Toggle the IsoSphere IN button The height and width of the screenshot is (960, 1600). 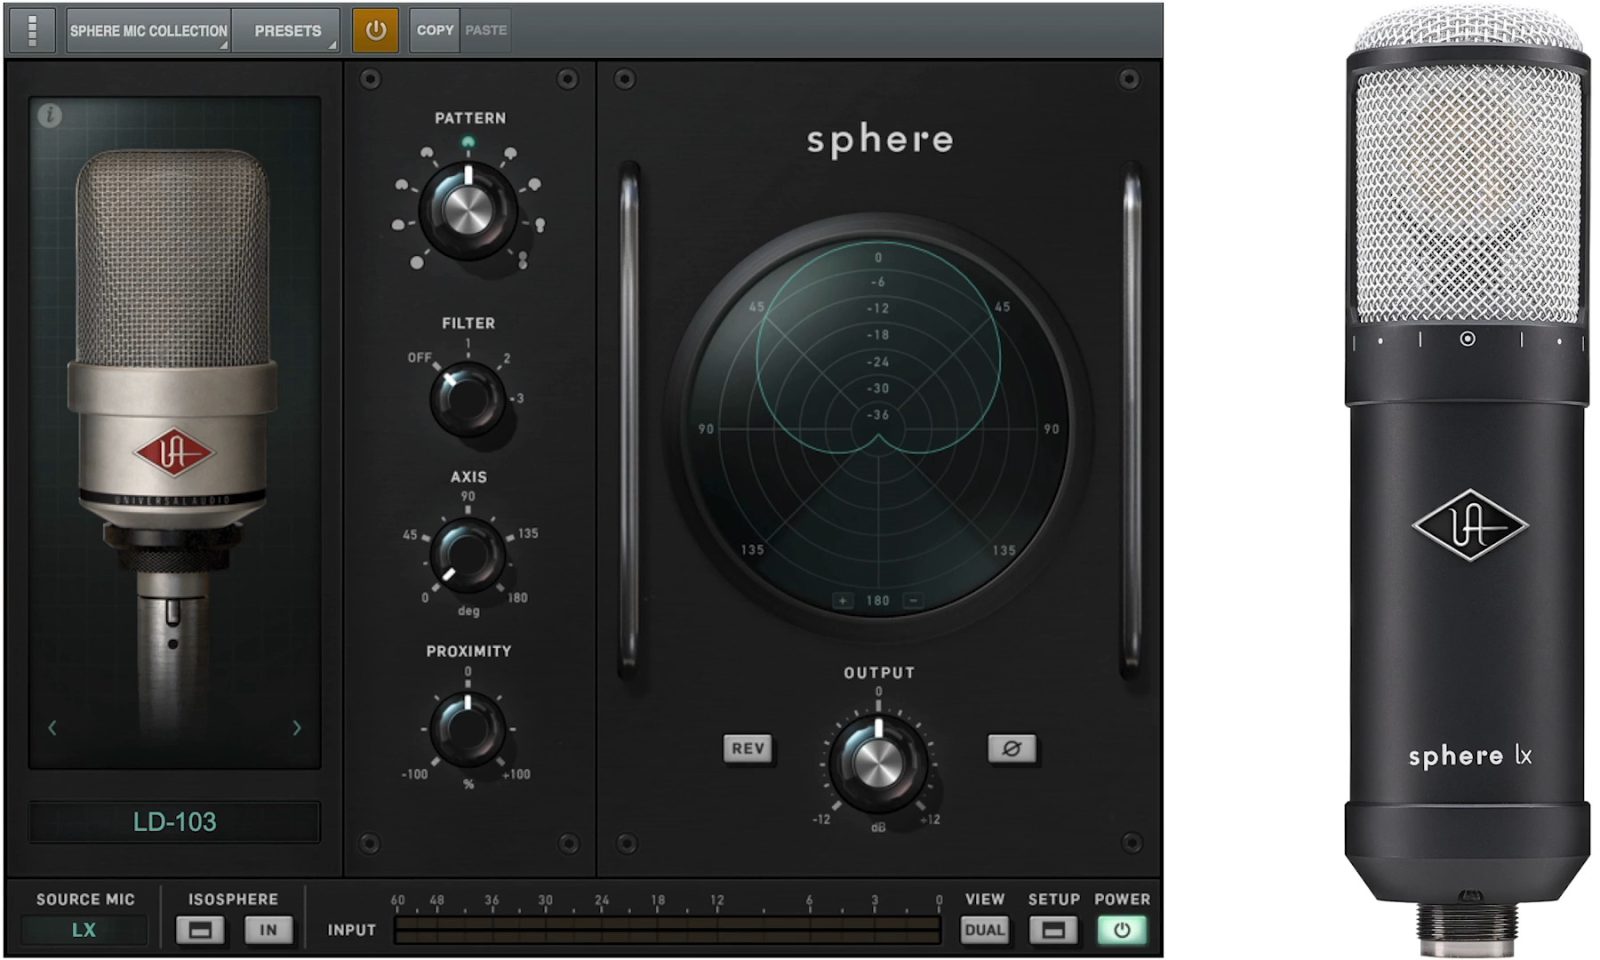coord(268,930)
